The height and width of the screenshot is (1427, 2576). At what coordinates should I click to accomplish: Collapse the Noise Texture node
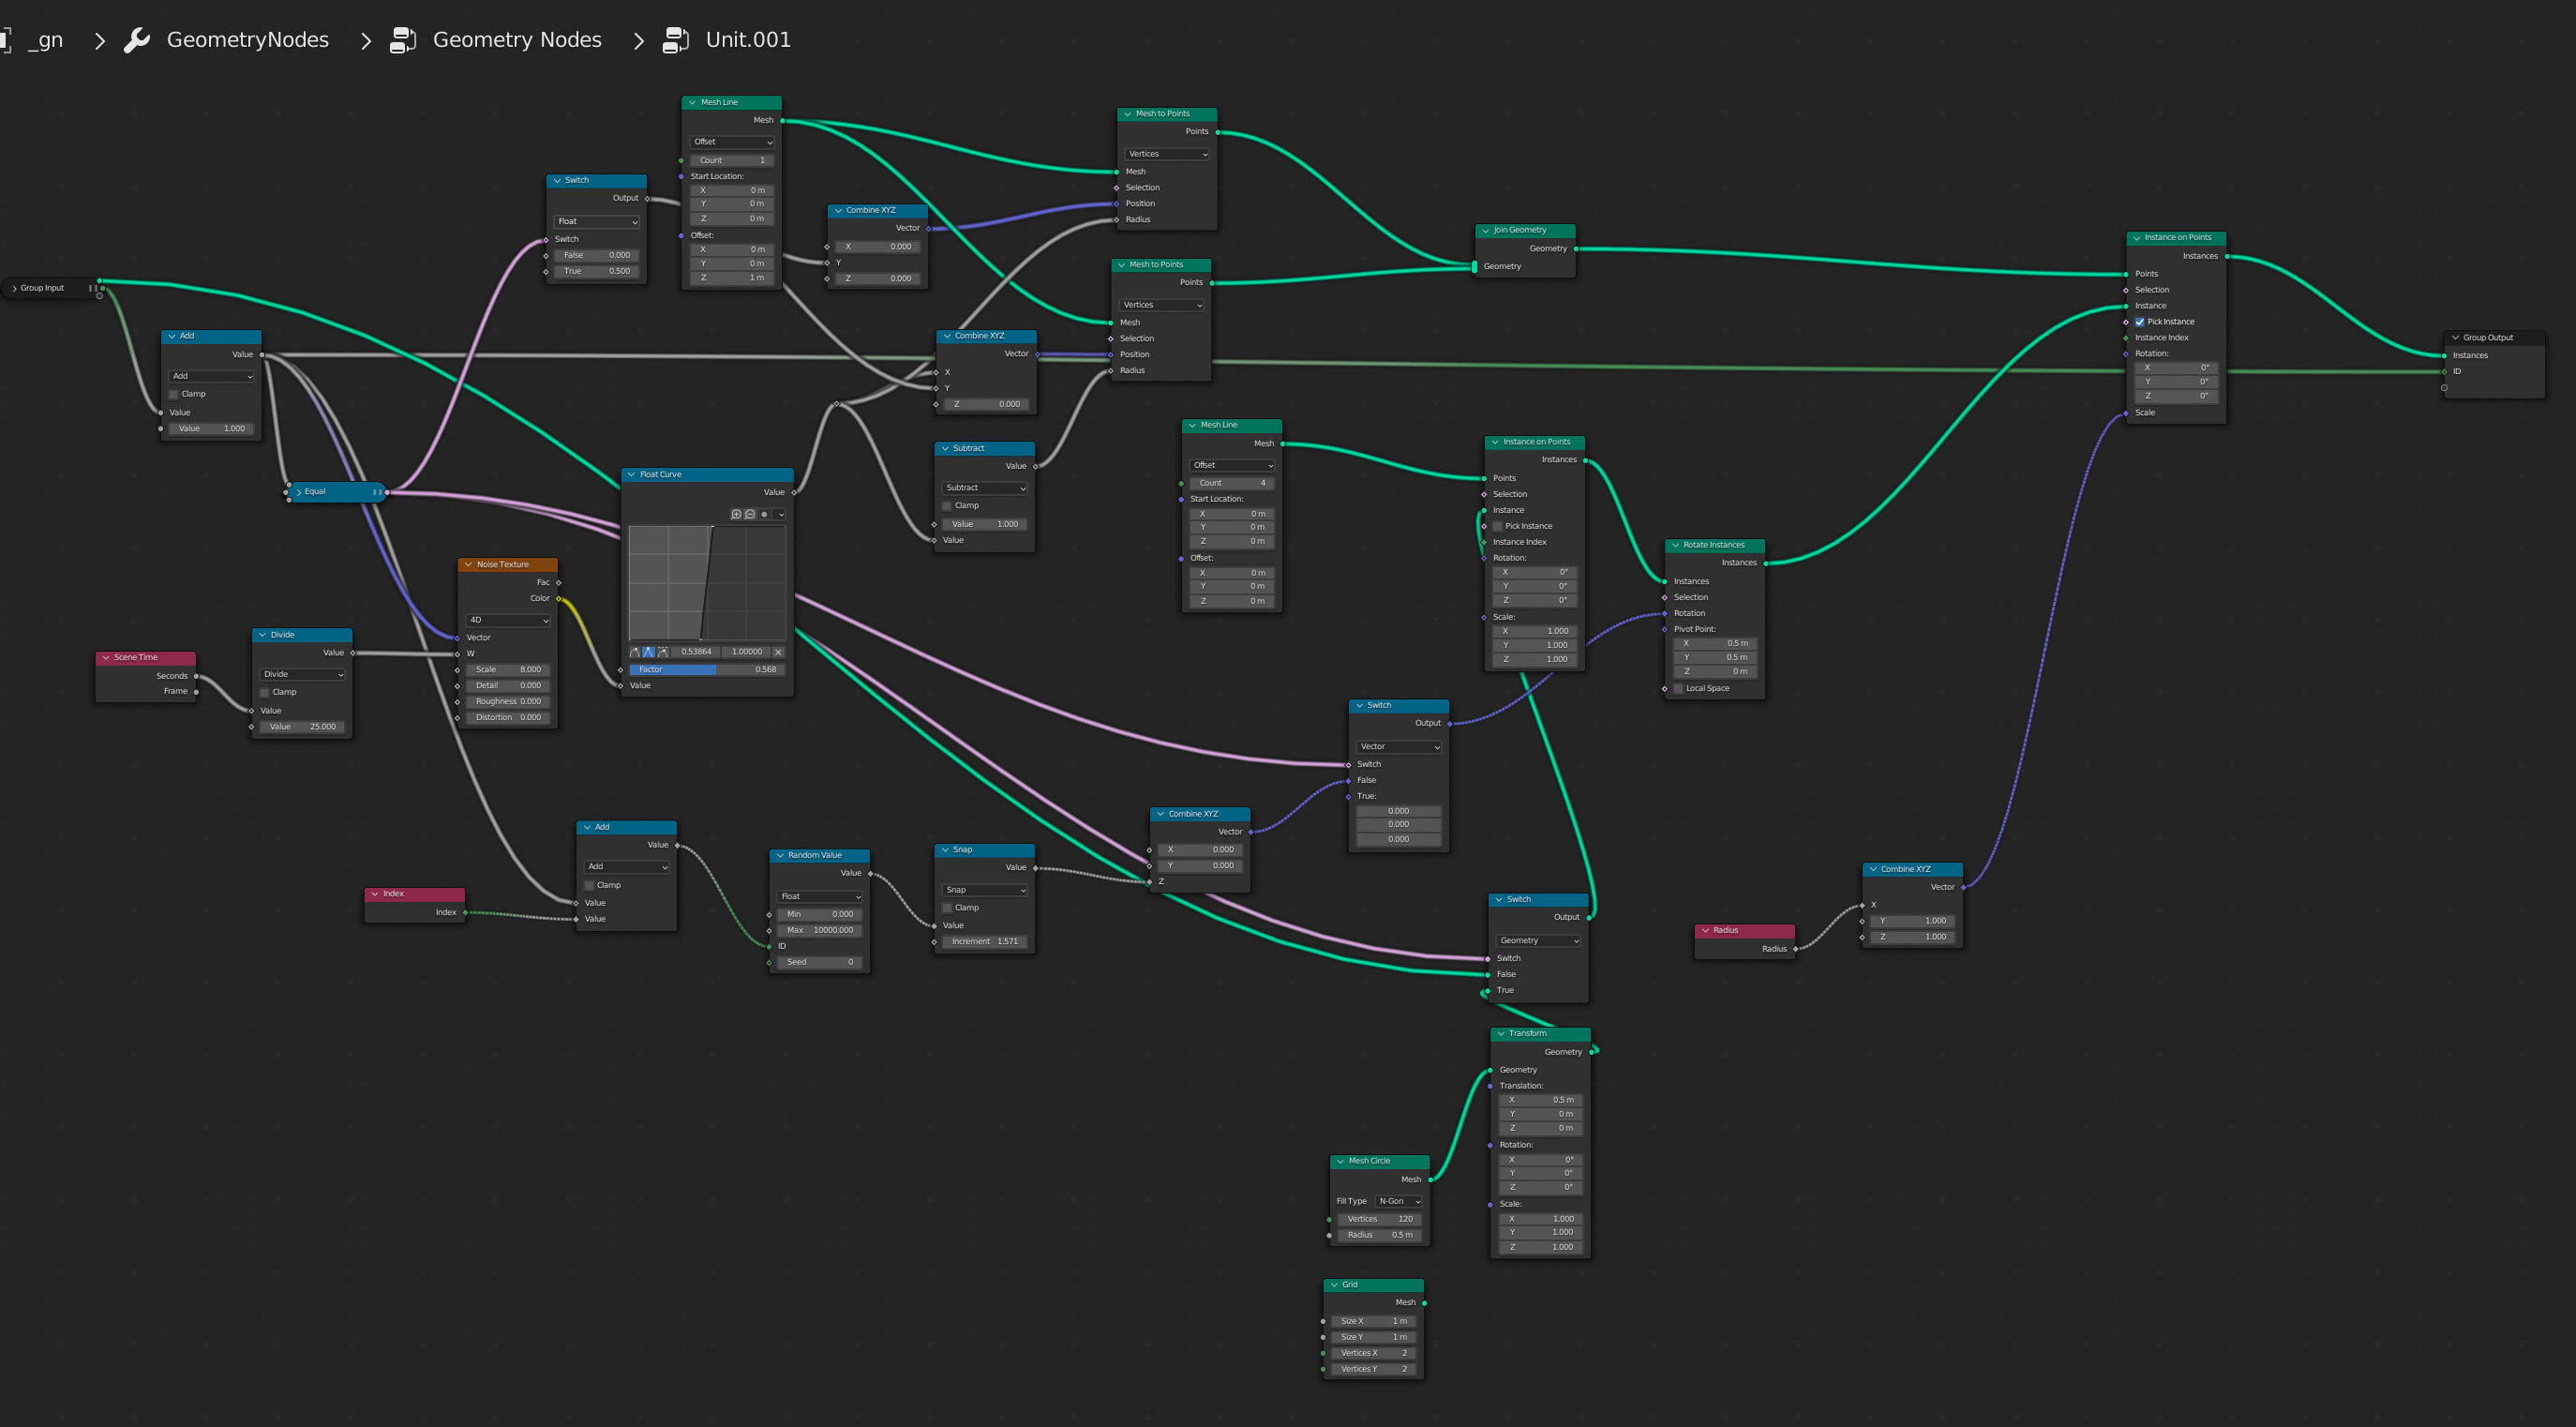[x=468, y=565]
